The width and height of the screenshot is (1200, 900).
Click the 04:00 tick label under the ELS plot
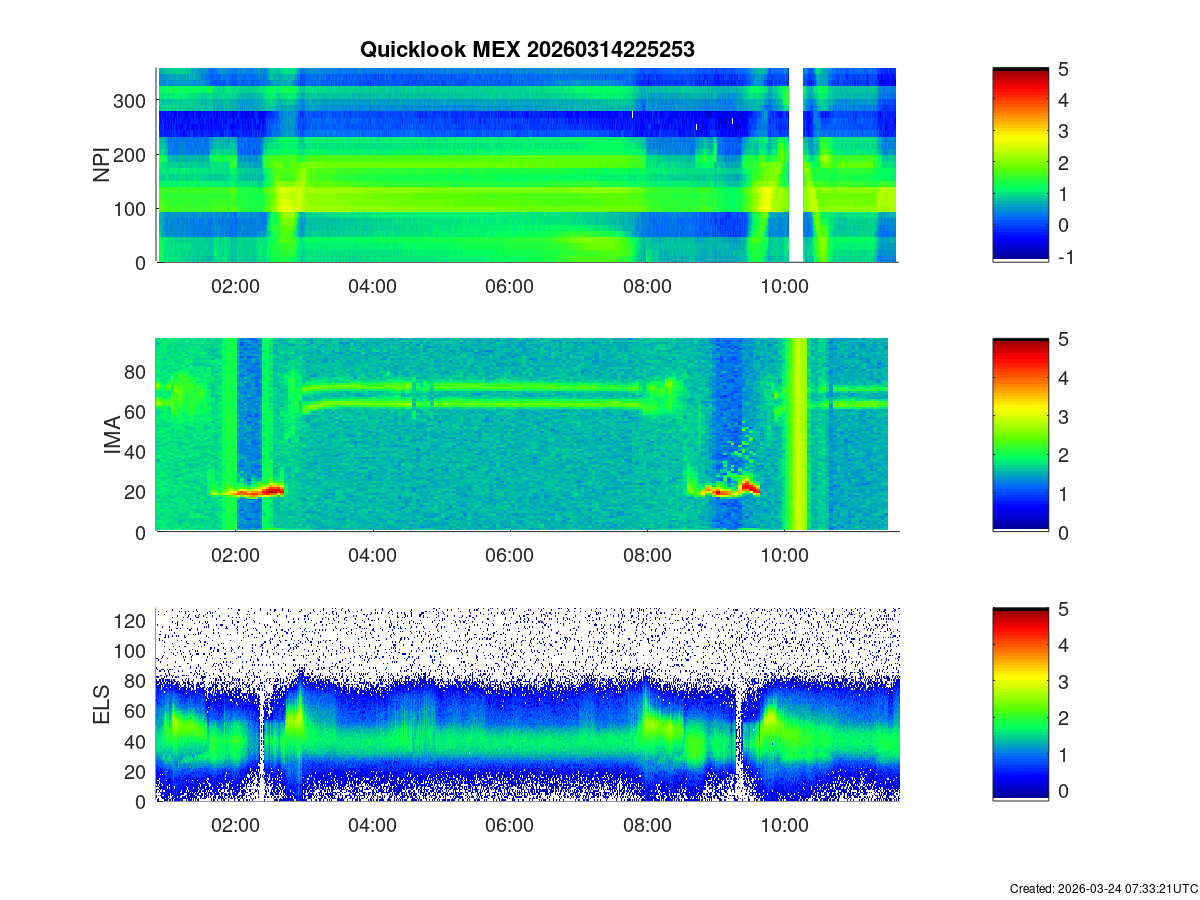pyautogui.click(x=373, y=826)
